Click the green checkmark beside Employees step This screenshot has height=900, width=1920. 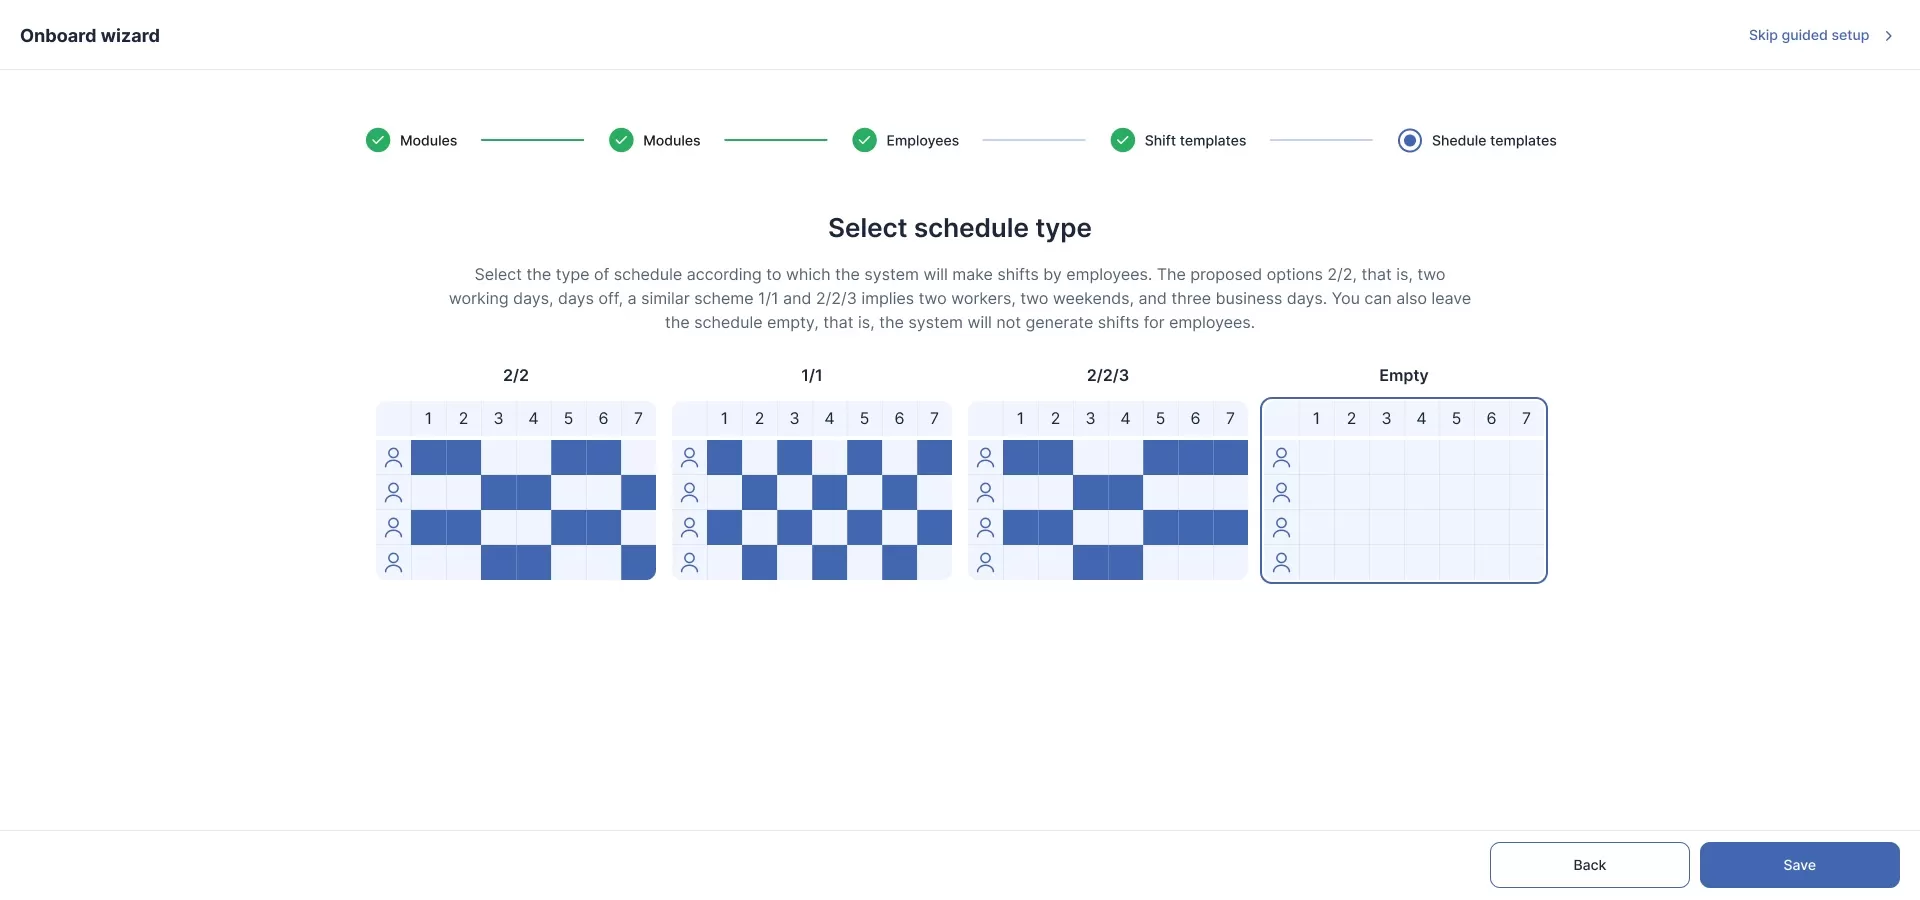point(864,140)
